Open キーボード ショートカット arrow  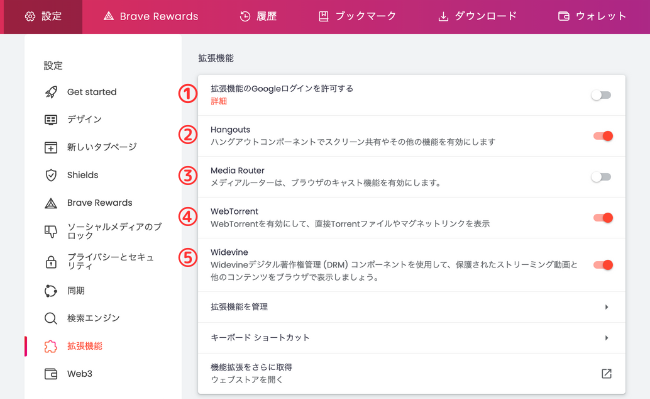point(606,338)
